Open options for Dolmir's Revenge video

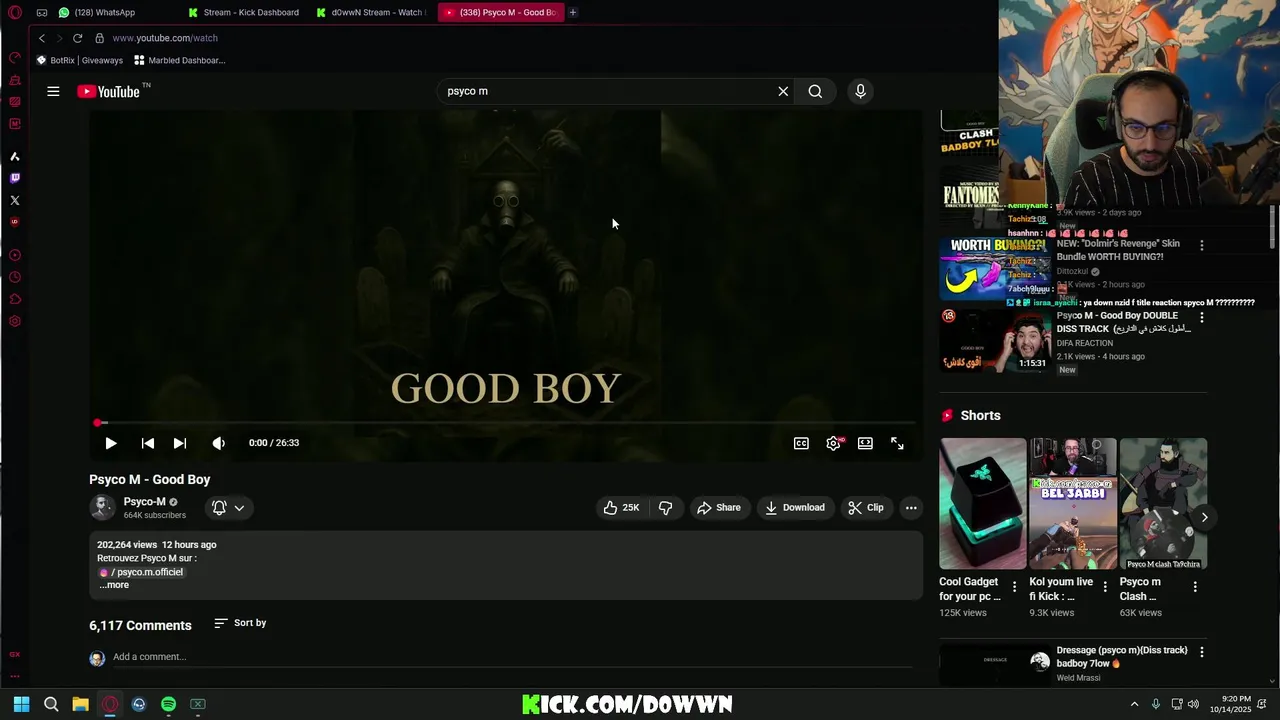[1201, 245]
